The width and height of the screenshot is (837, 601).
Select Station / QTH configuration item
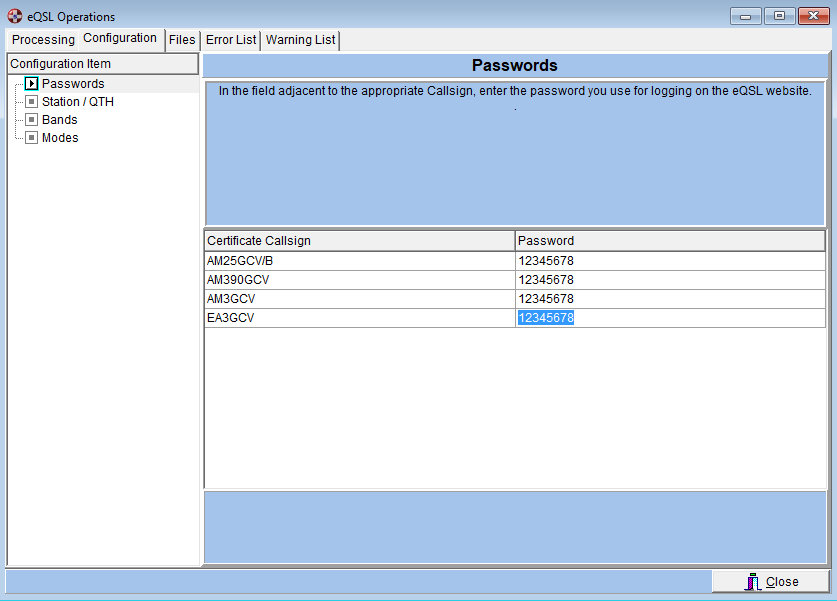[x=78, y=102]
